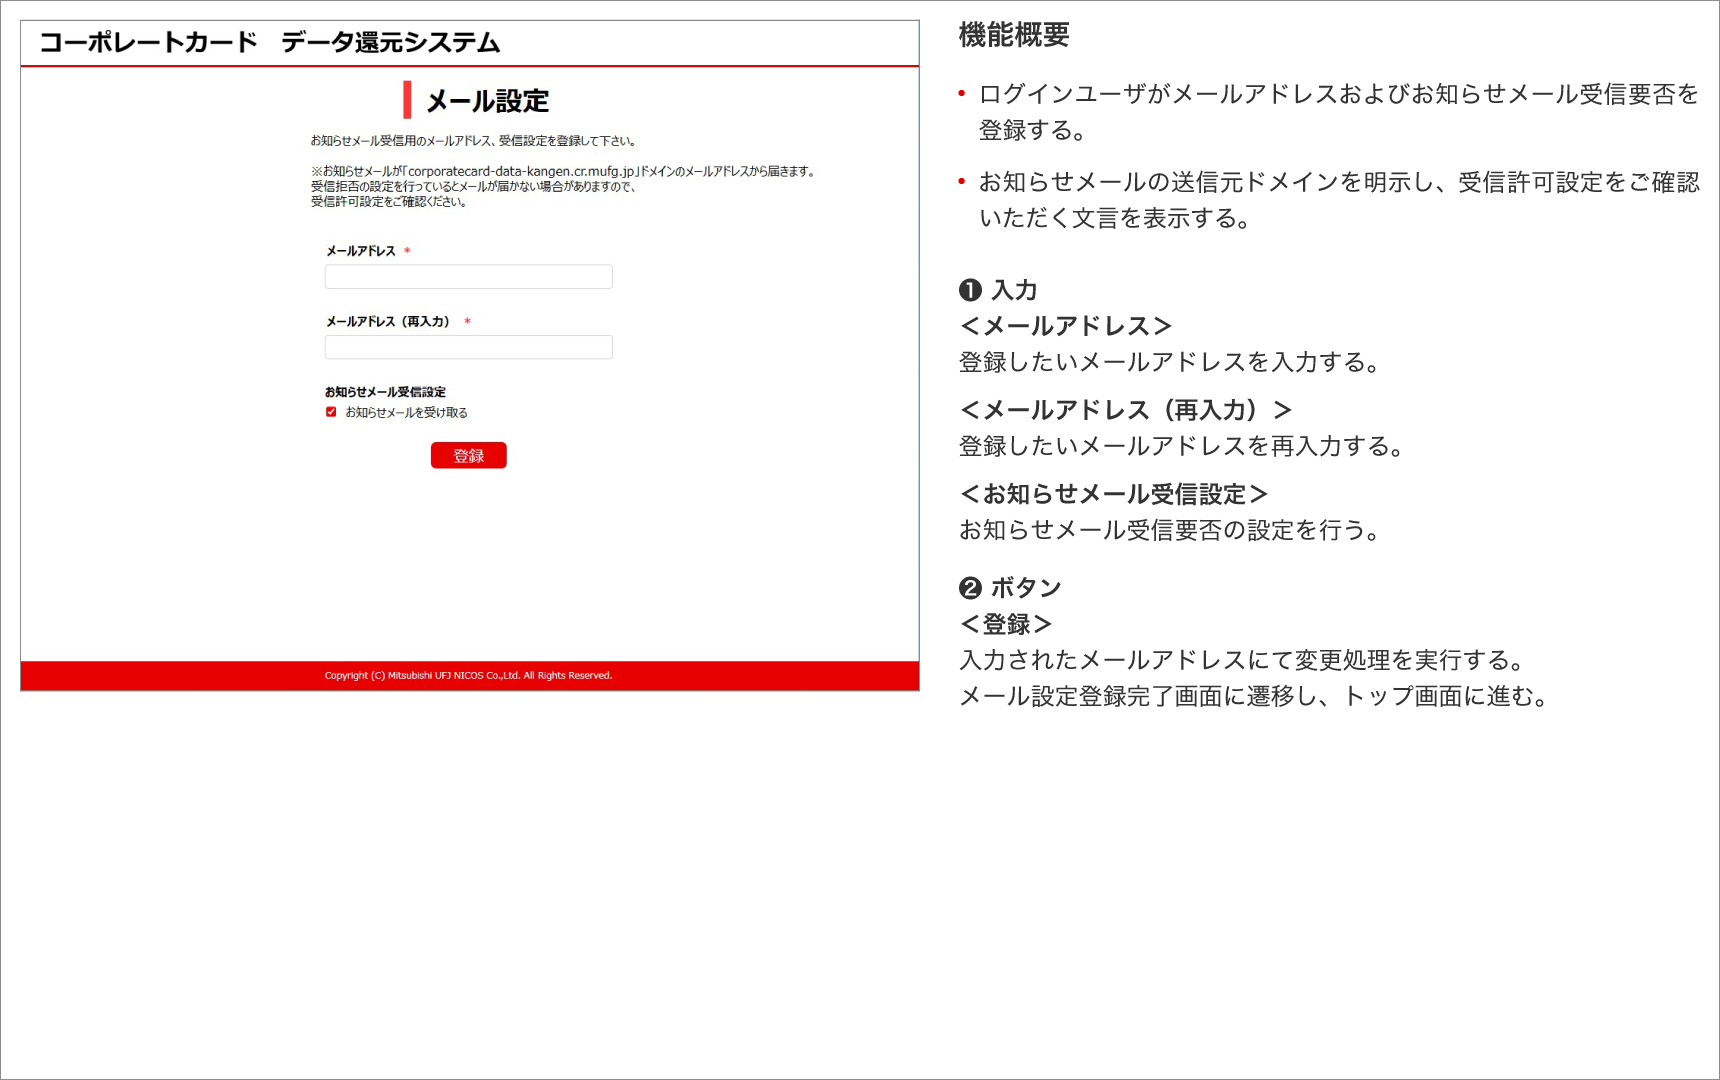Click the 機能概要 heading
The image size is (1720, 1080).
pyautogui.click(x=1013, y=35)
